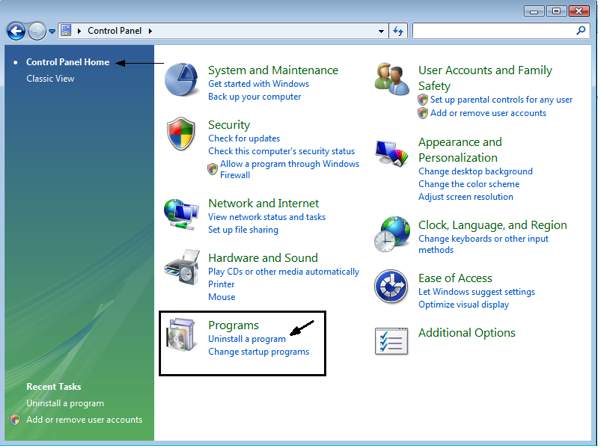Click the Appearance and Personalization icon
The width and height of the screenshot is (600, 448).
point(391,153)
